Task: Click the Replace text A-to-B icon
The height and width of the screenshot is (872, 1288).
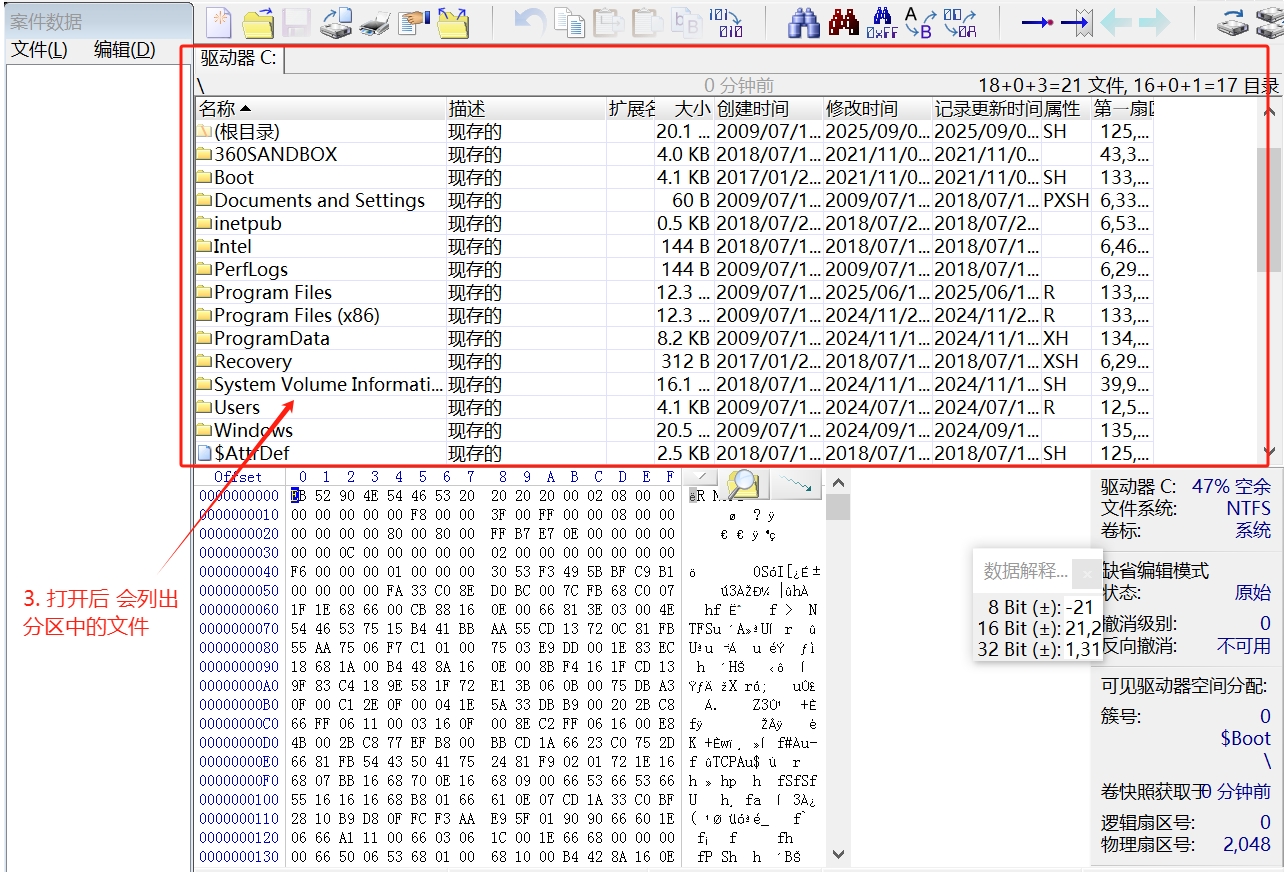Action: [x=918, y=22]
